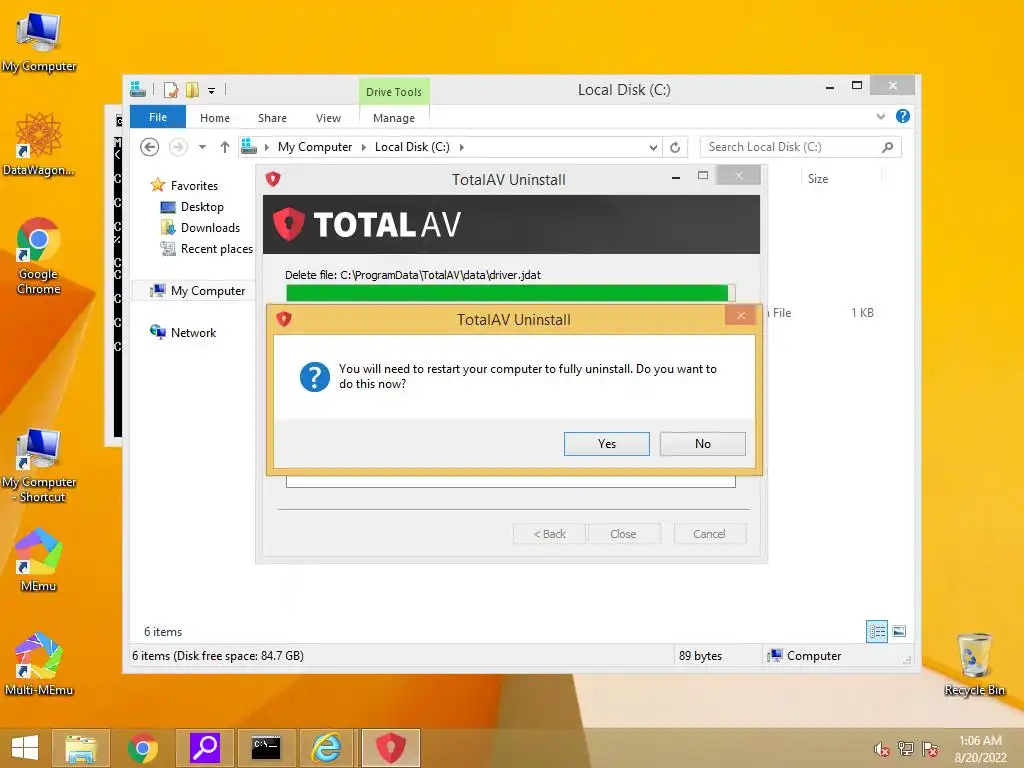This screenshot has height=768, width=1024.
Task: Expand the breadcrumb arrow after My Computer
Action: tap(364, 147)
